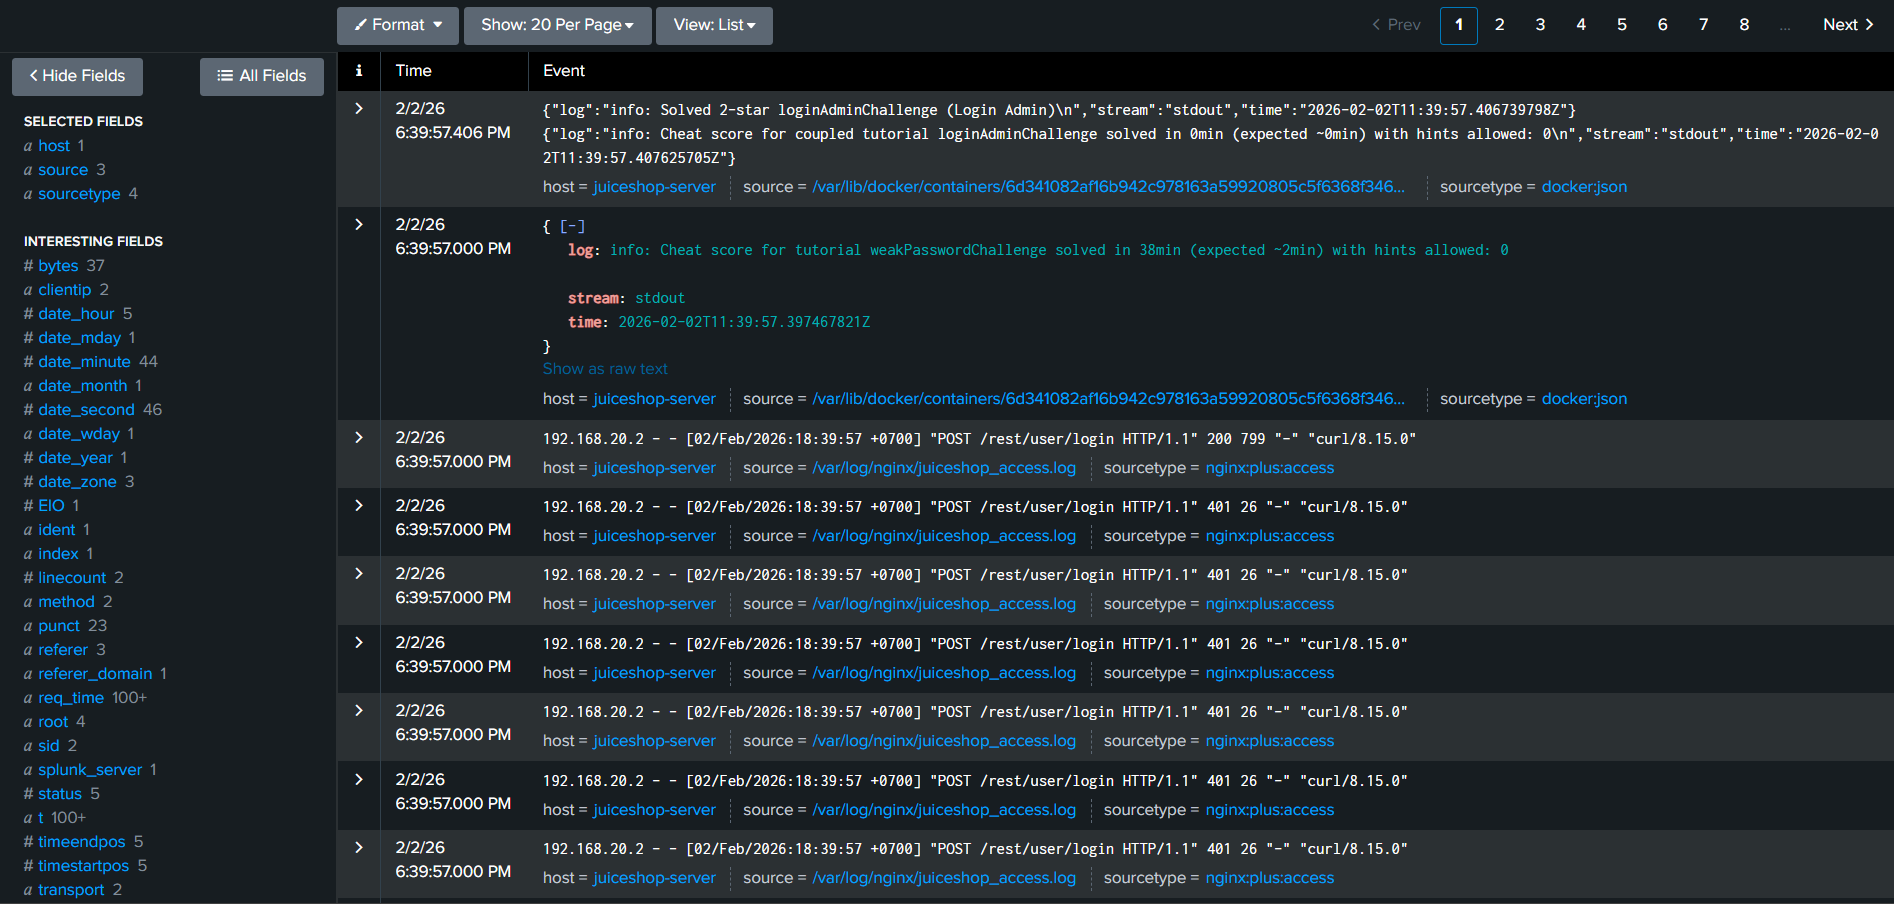Screen dimensions: 1894x904
Task: Click Hide Fields button
Action: 77,76
